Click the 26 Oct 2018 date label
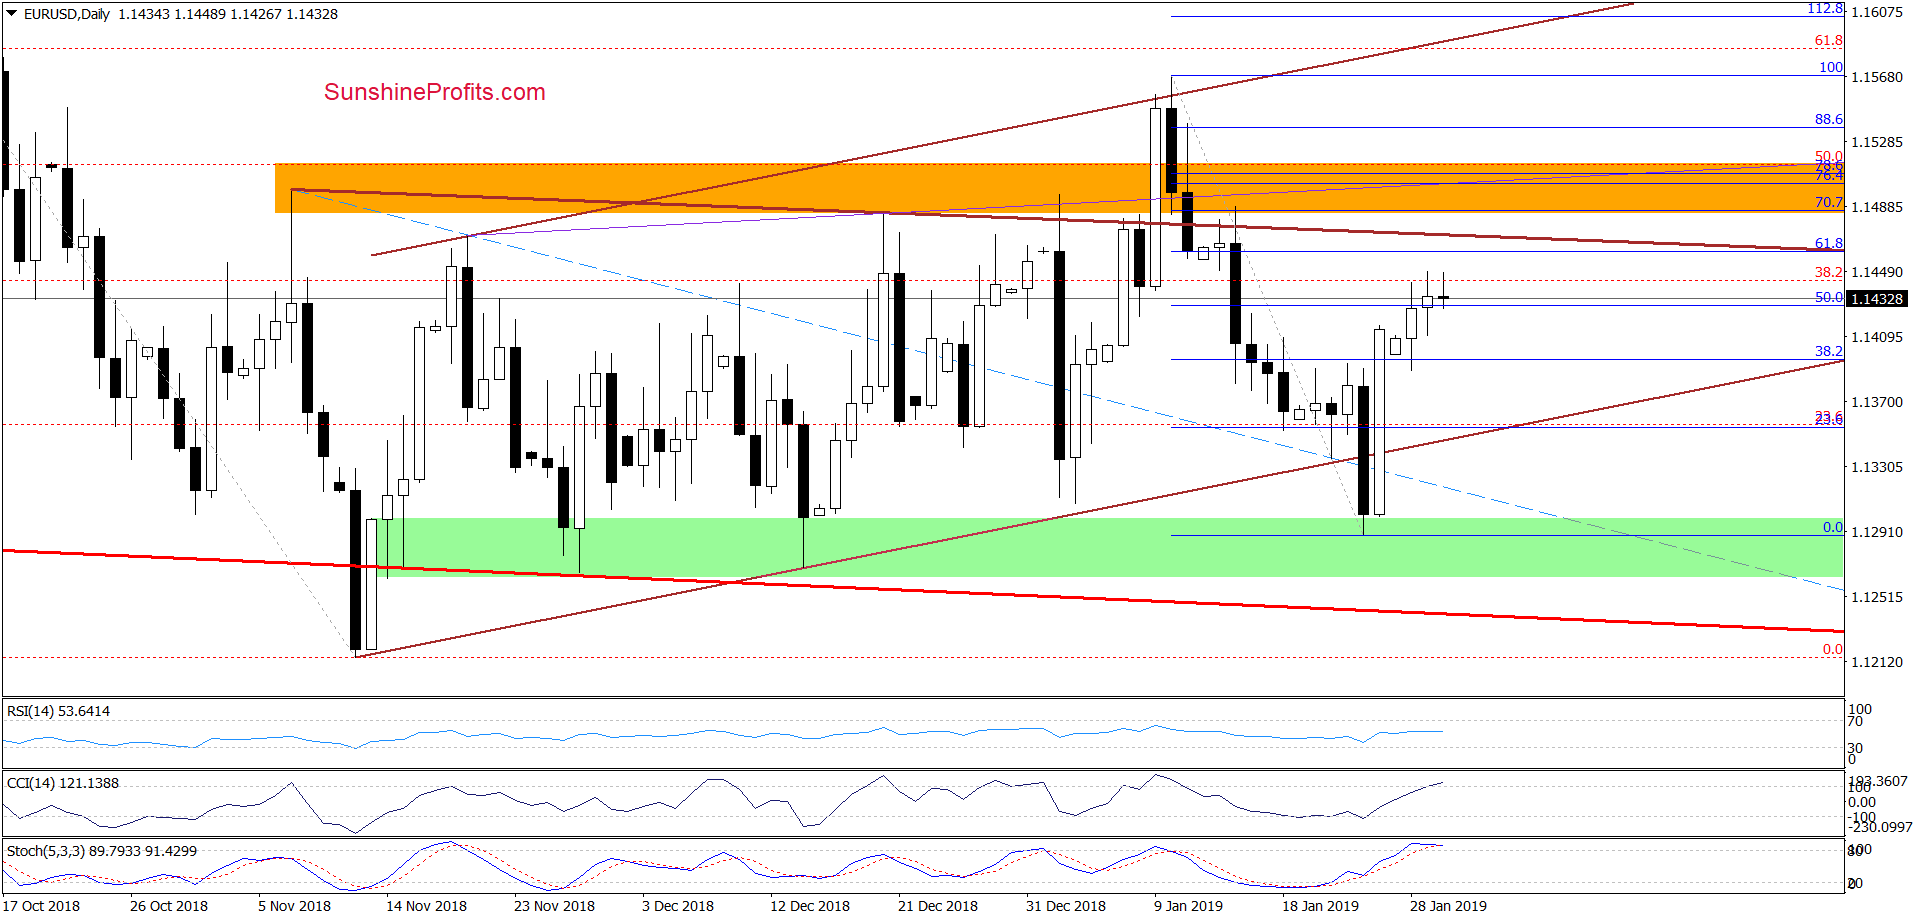1916x920 pixels. pyautogui.click(x=169, y=906)
